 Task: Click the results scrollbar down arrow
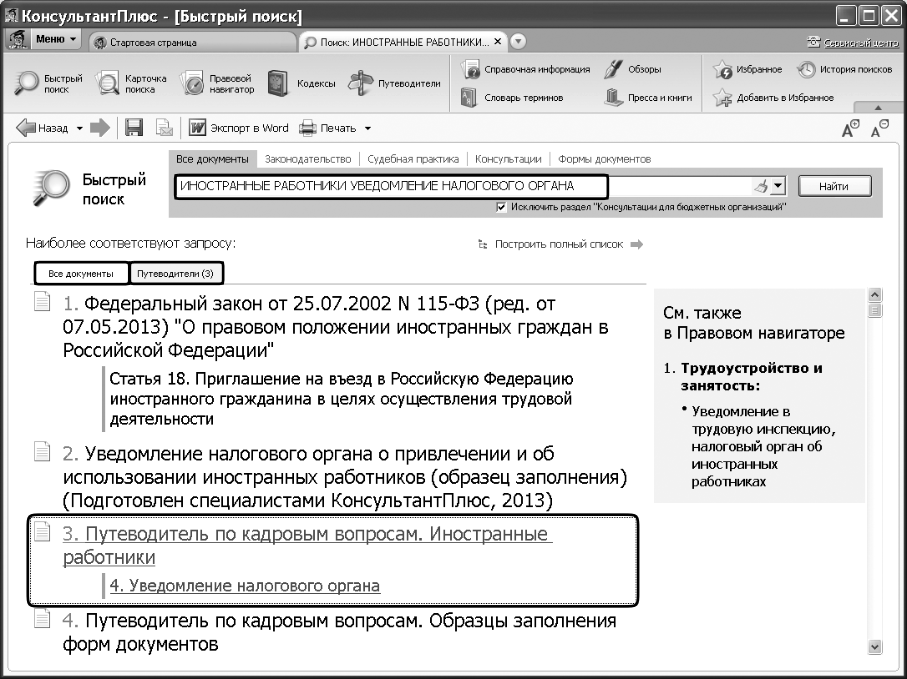875,647
